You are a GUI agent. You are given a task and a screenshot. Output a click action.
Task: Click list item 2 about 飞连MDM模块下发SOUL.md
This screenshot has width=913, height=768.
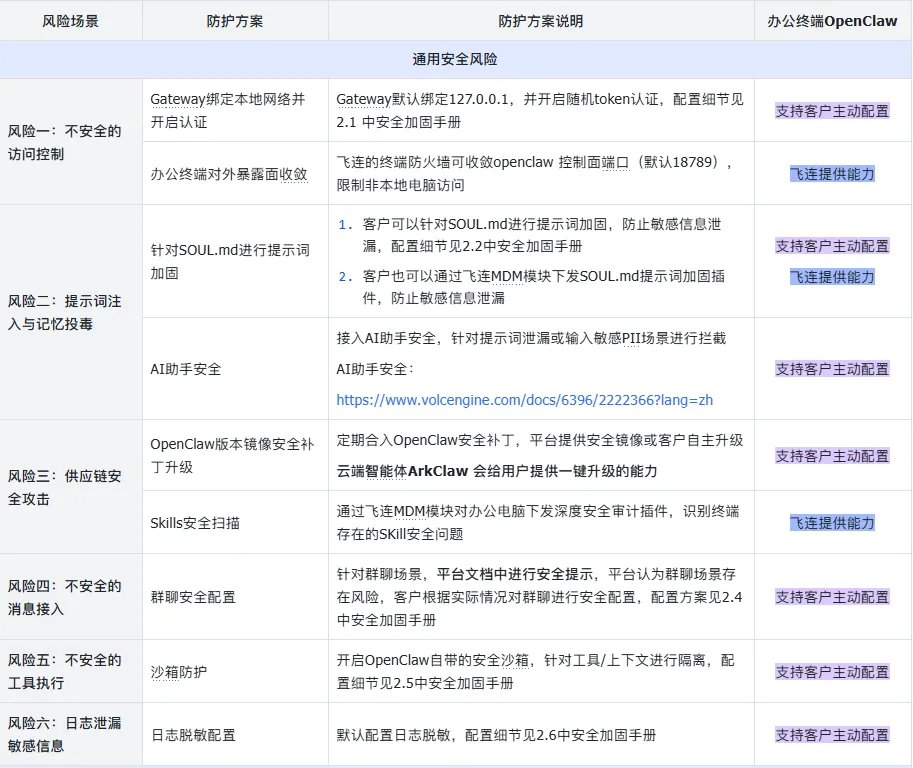532,287
